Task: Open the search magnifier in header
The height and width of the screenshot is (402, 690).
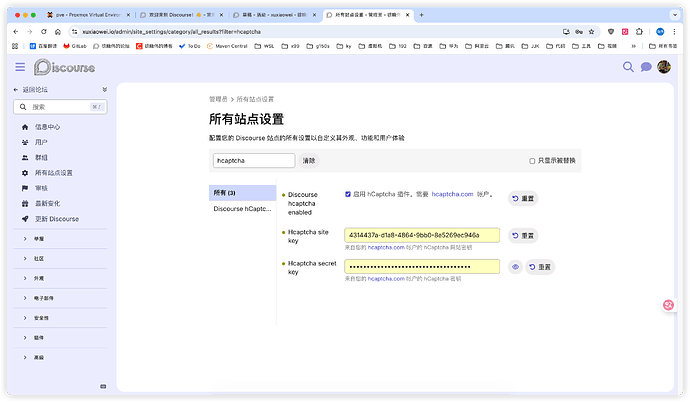Action: (628, 67)
